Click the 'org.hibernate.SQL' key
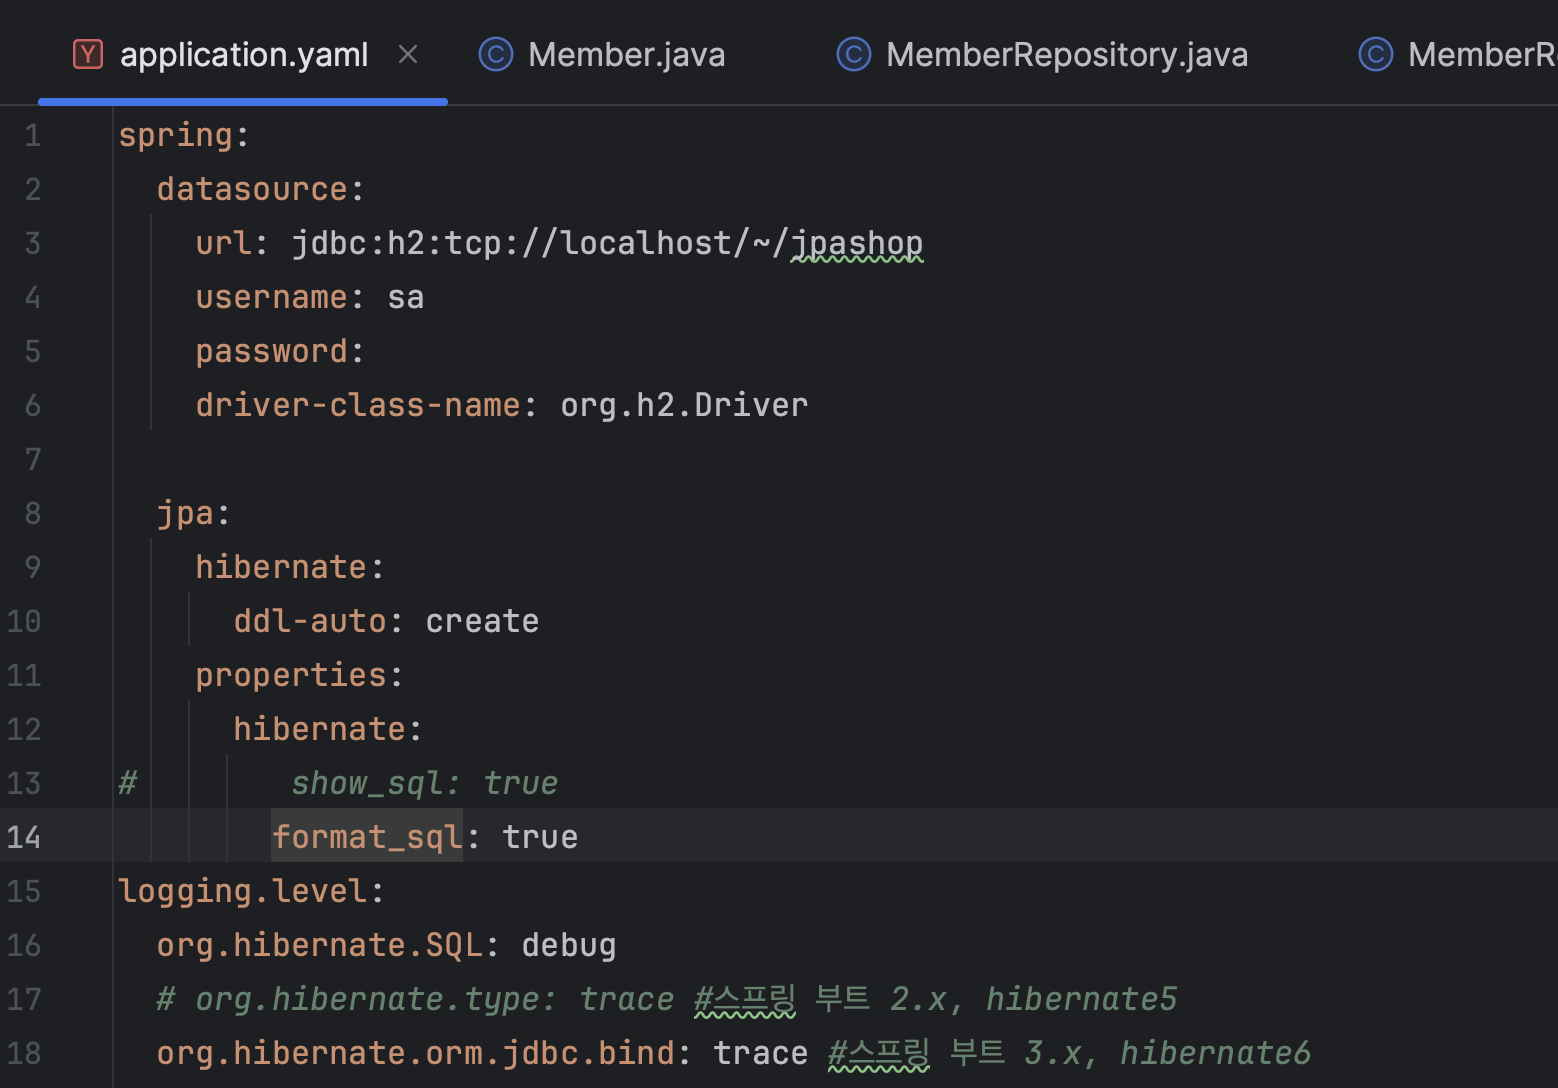This screenshot has width=1558, height=1088. coord(319,945)
